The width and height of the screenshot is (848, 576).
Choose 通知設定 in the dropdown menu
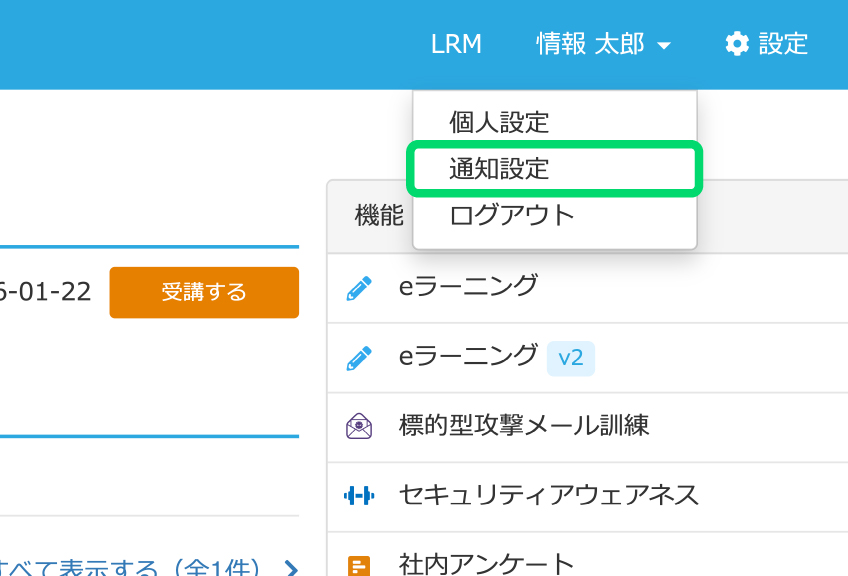[x=499, y=169]
